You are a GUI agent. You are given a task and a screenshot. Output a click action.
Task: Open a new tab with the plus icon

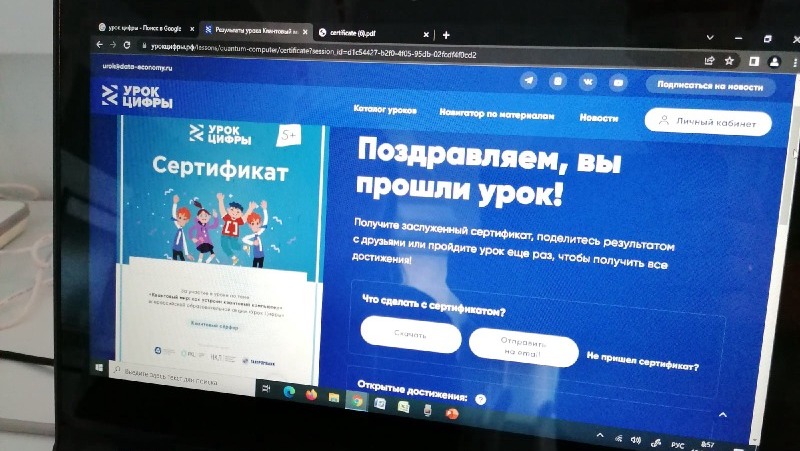pyautogui.click(x=446, y=35)
